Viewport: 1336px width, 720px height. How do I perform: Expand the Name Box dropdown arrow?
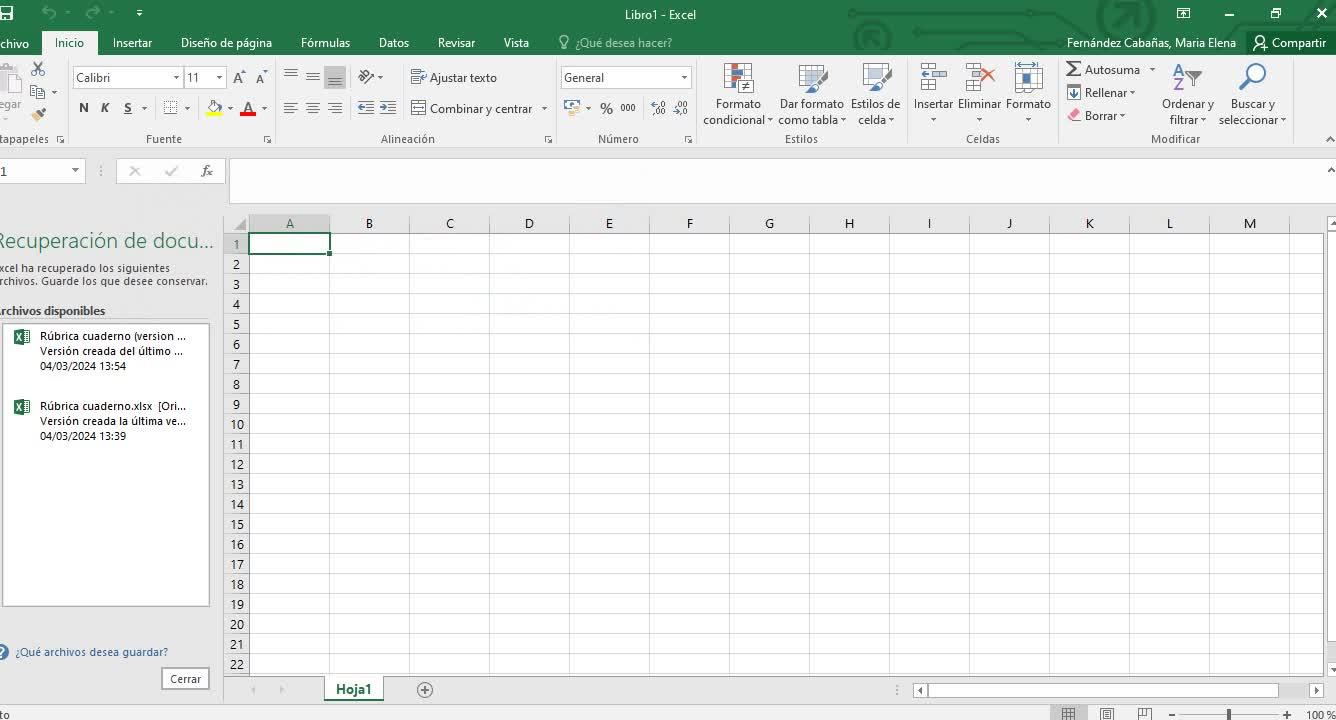point(75,171)
